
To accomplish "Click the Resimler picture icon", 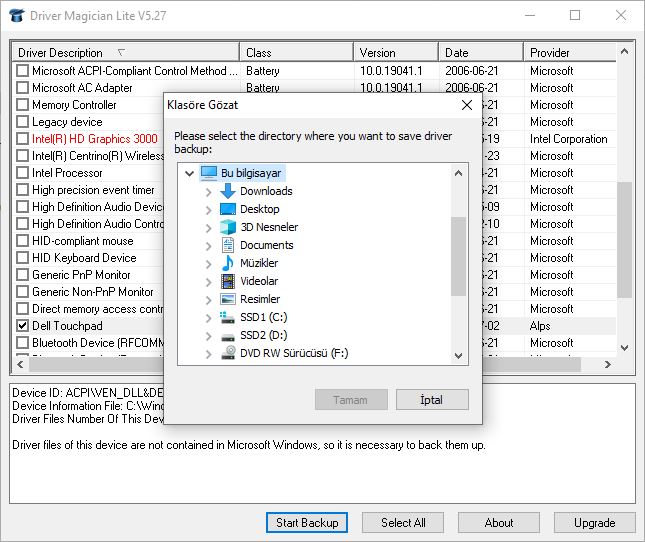I will click(x=227, y=299).
